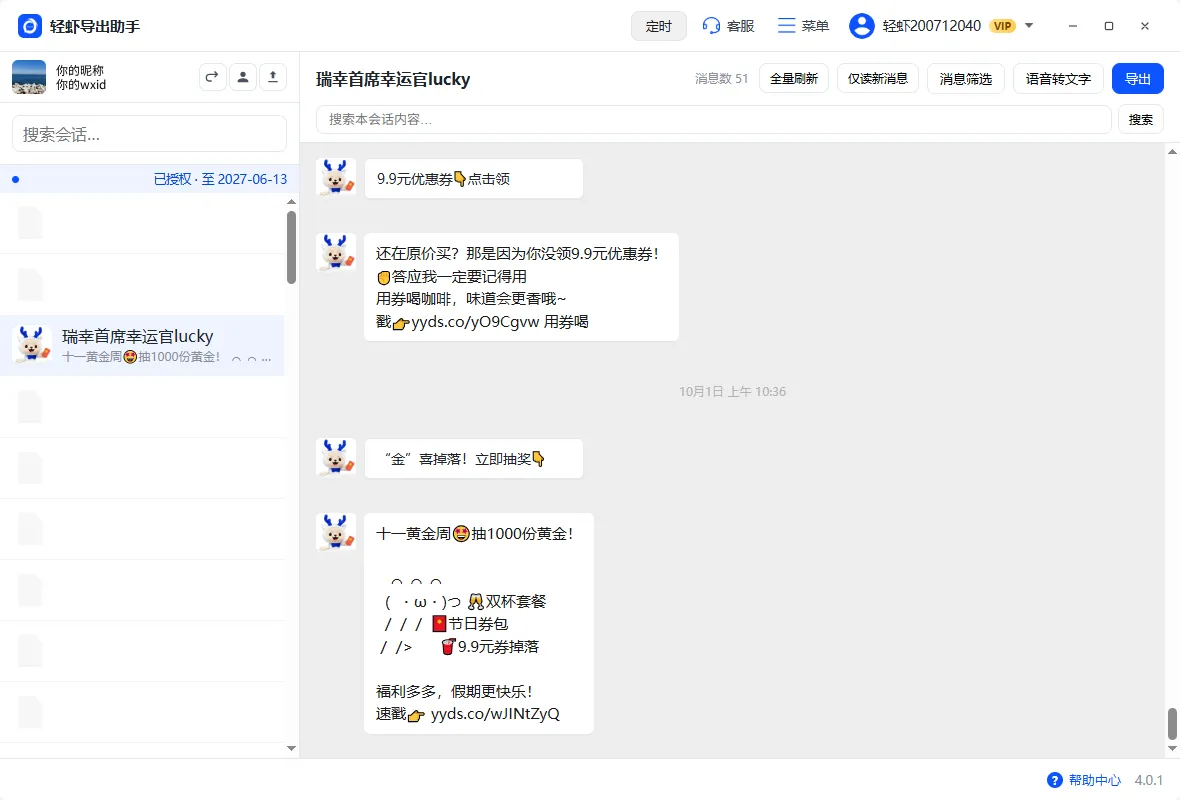Screen dimensions: 1180x800
Task: Click the yyds.co/yO9Cgvw link text
Action: coord(476,322)
